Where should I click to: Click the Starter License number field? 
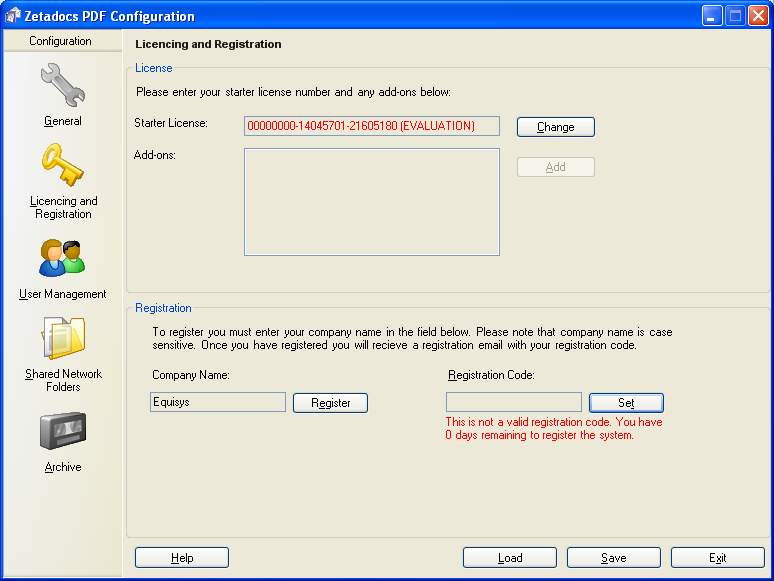pyautogui.click(x=371, y=126)
